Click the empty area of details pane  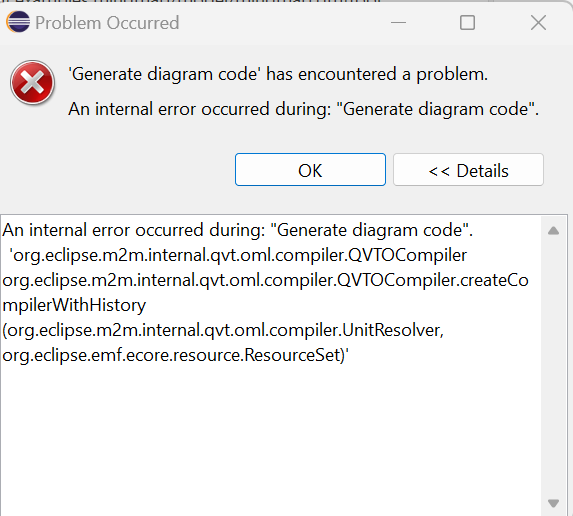270,439
